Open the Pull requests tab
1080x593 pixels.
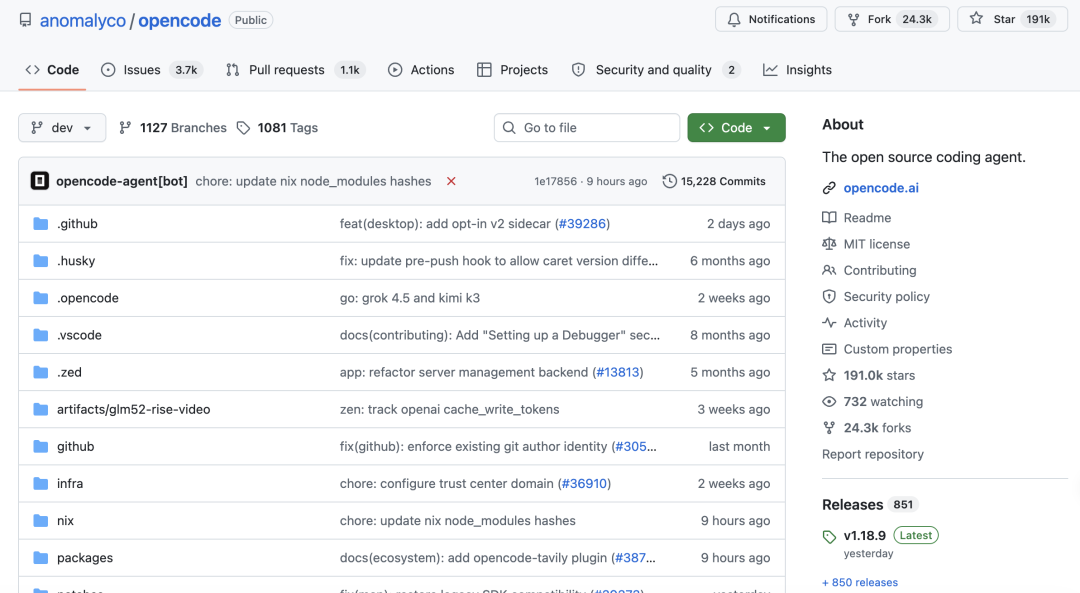click(296, 70)
